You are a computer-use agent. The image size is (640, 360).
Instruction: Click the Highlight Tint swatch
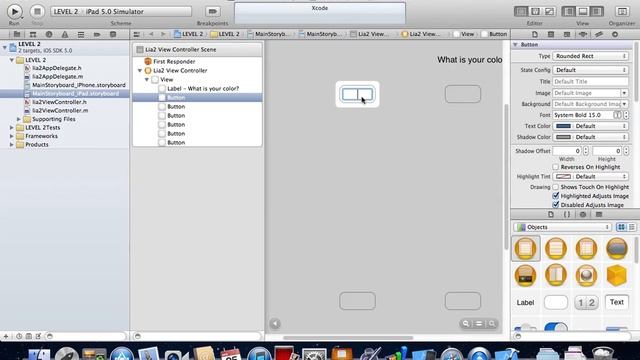click(x=563, y=177)
